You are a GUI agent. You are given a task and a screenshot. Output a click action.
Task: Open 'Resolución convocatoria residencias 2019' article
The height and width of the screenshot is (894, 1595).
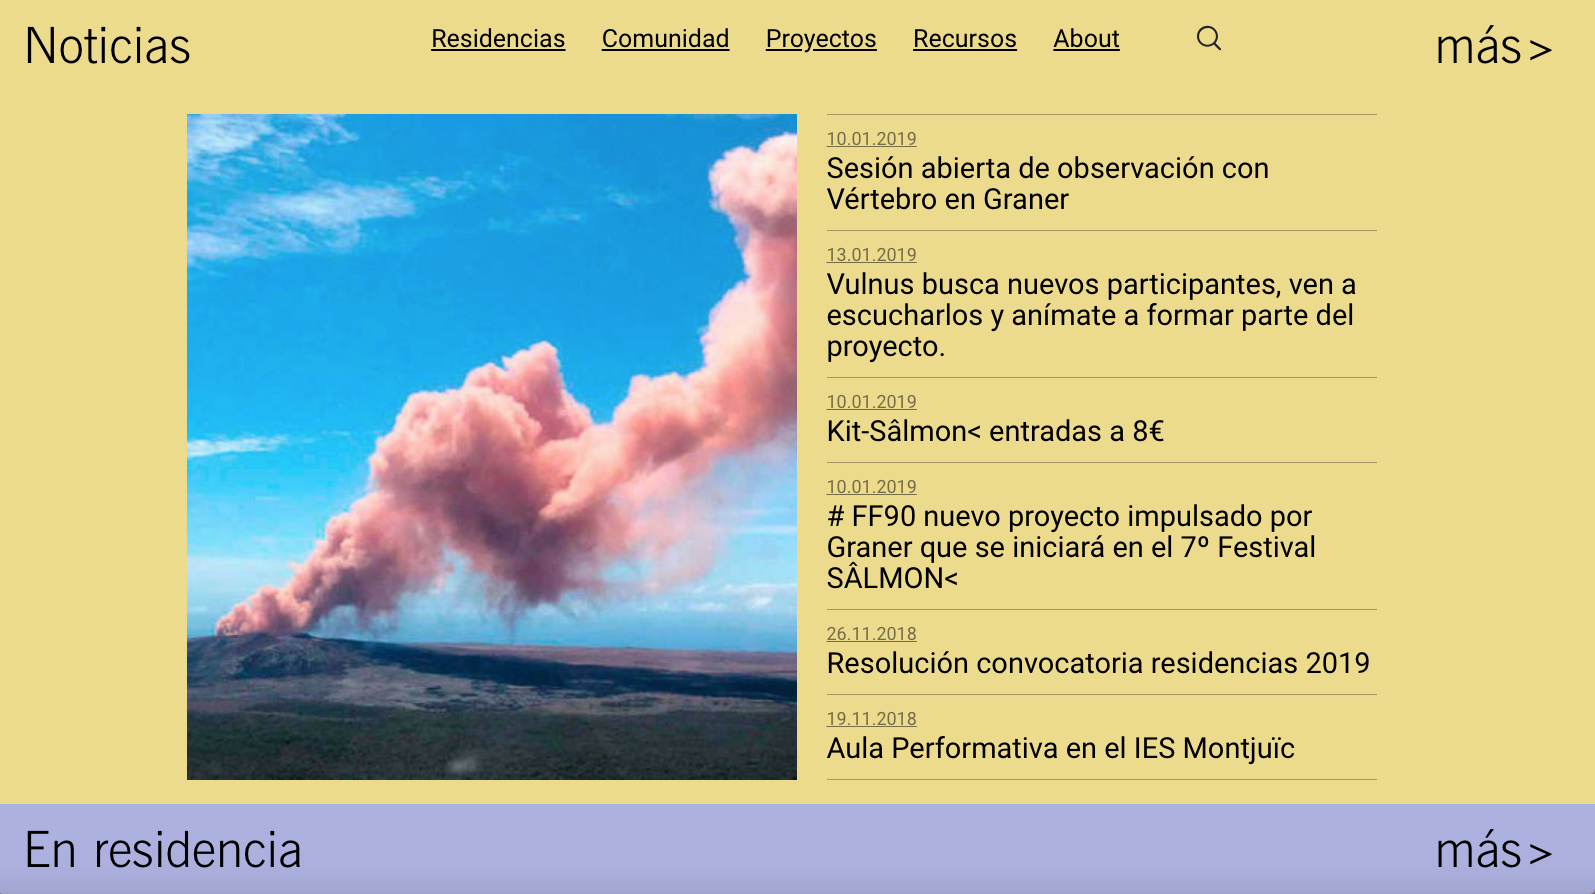(1098, 663)
